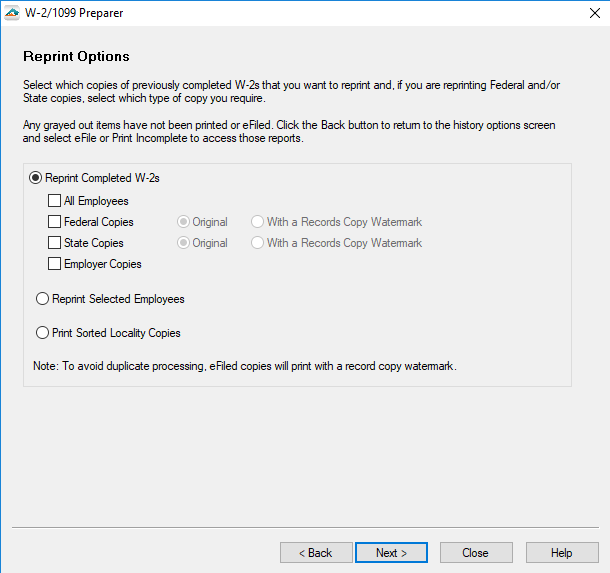Screen dimensions: 610x573
Task: Select Original for Federal Copies
Action: click(183, 222)
